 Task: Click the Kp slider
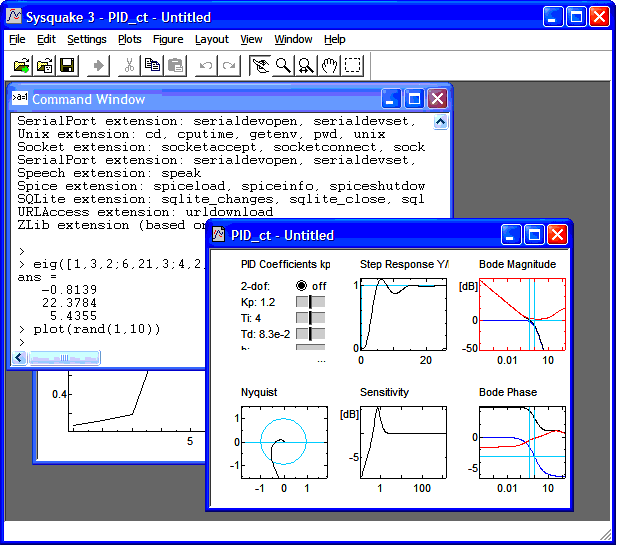click(x=310, y=302)
